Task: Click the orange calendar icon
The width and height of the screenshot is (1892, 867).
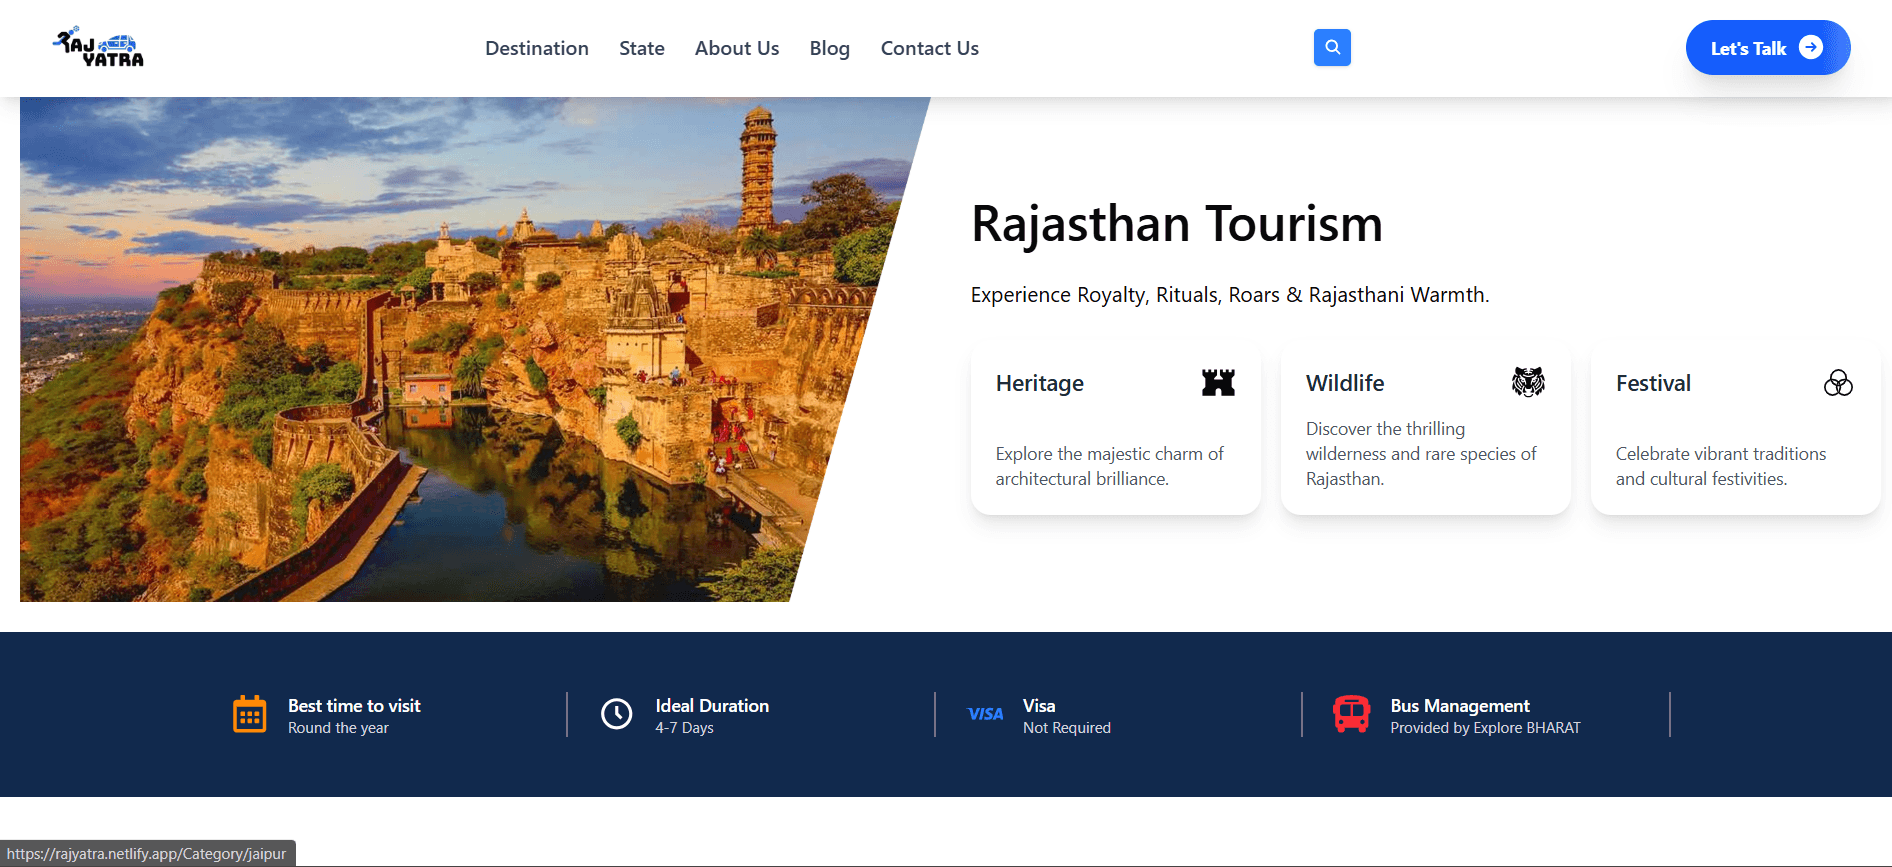Action: click(249, 714)
